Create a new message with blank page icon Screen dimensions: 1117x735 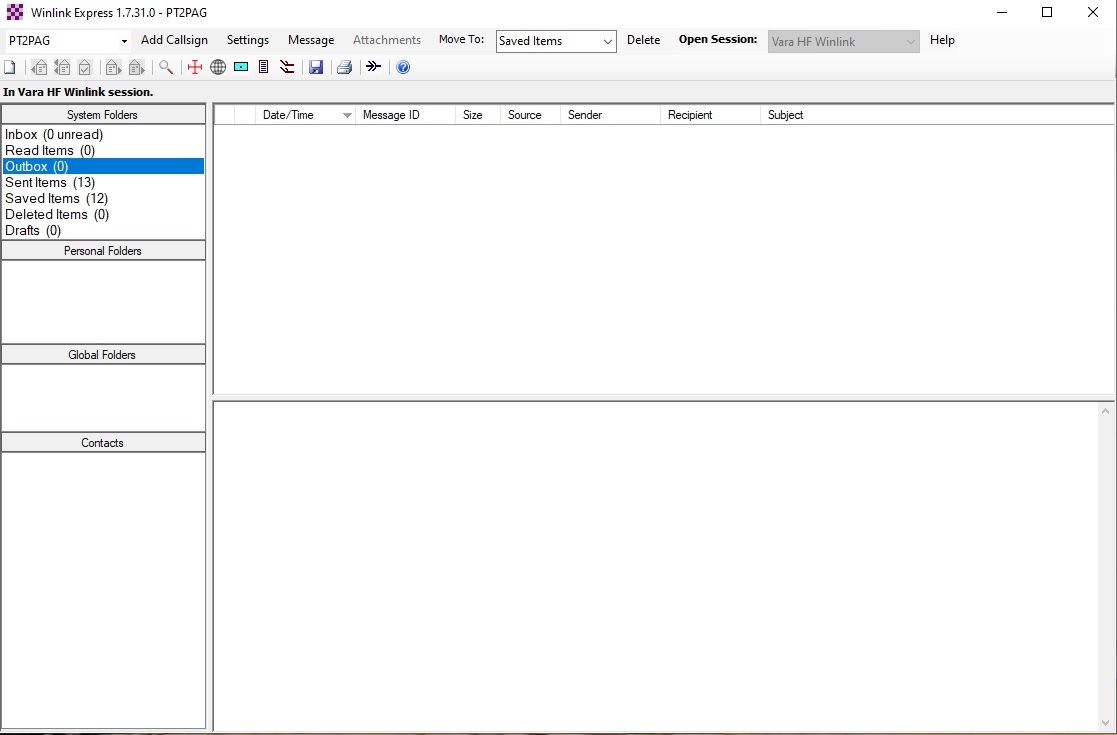click(10, 68)
